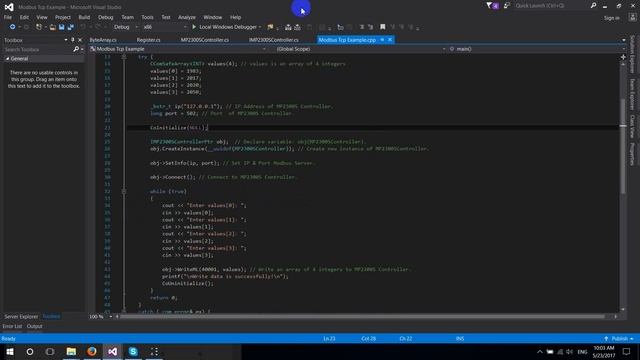This screenshot has width=640, height=360.
Task: Open the Edit menu
Action: 24,17
